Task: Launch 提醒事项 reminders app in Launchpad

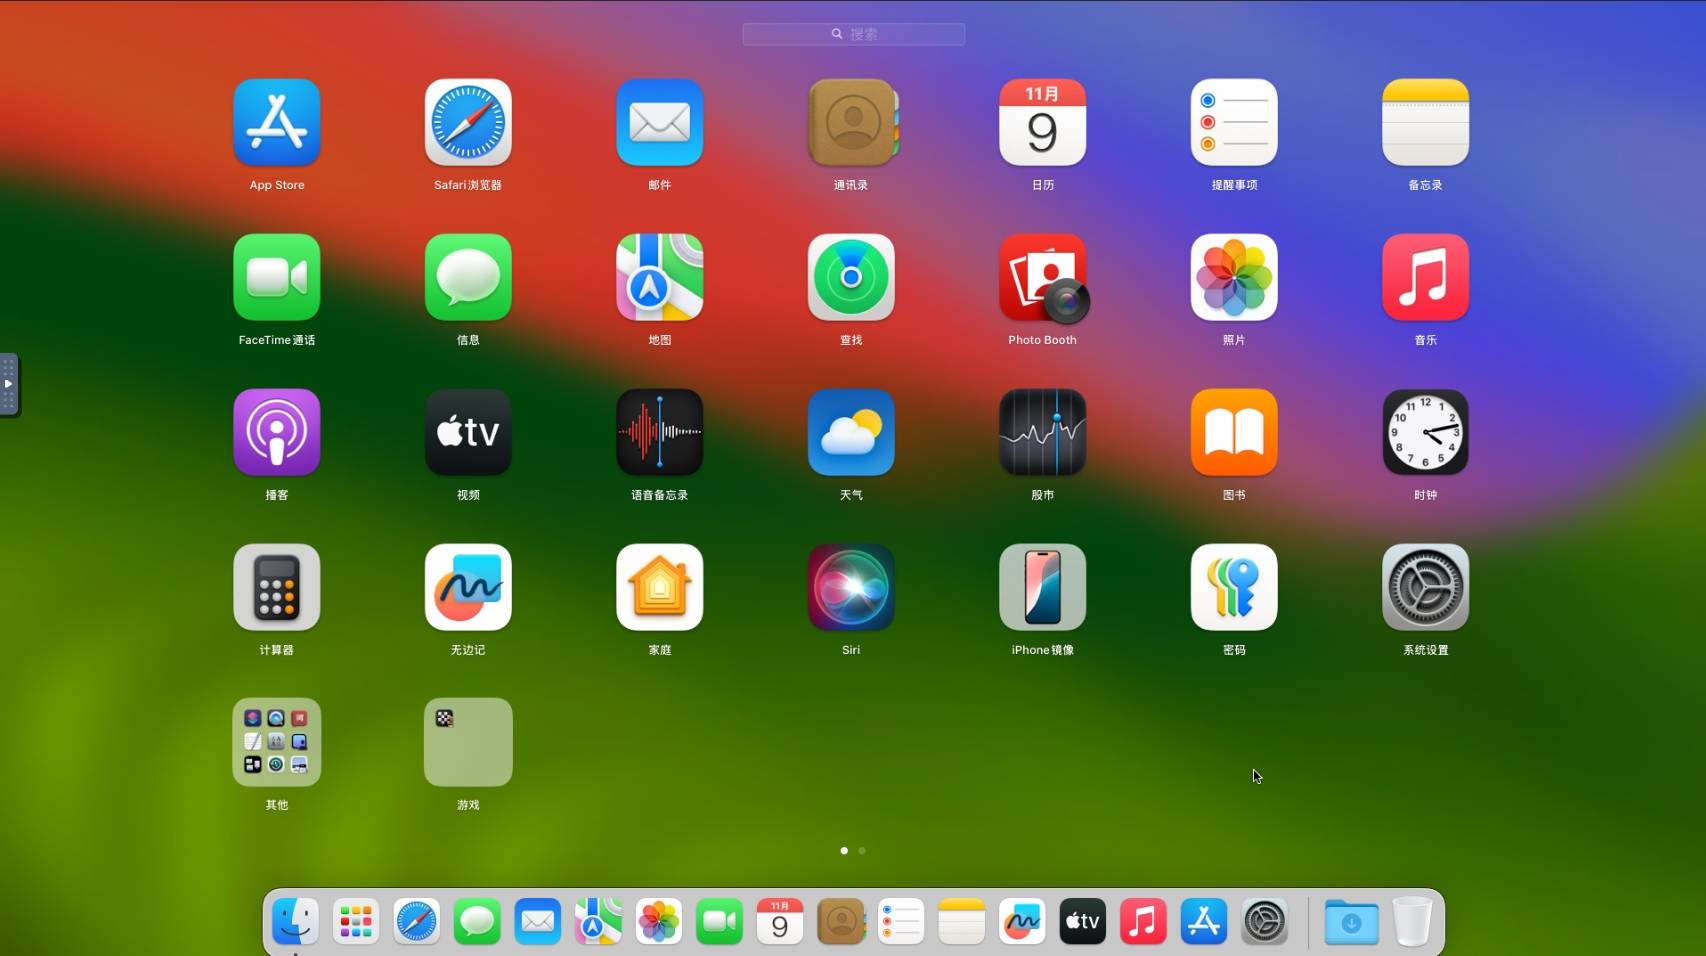Action: pos(1234,122)
